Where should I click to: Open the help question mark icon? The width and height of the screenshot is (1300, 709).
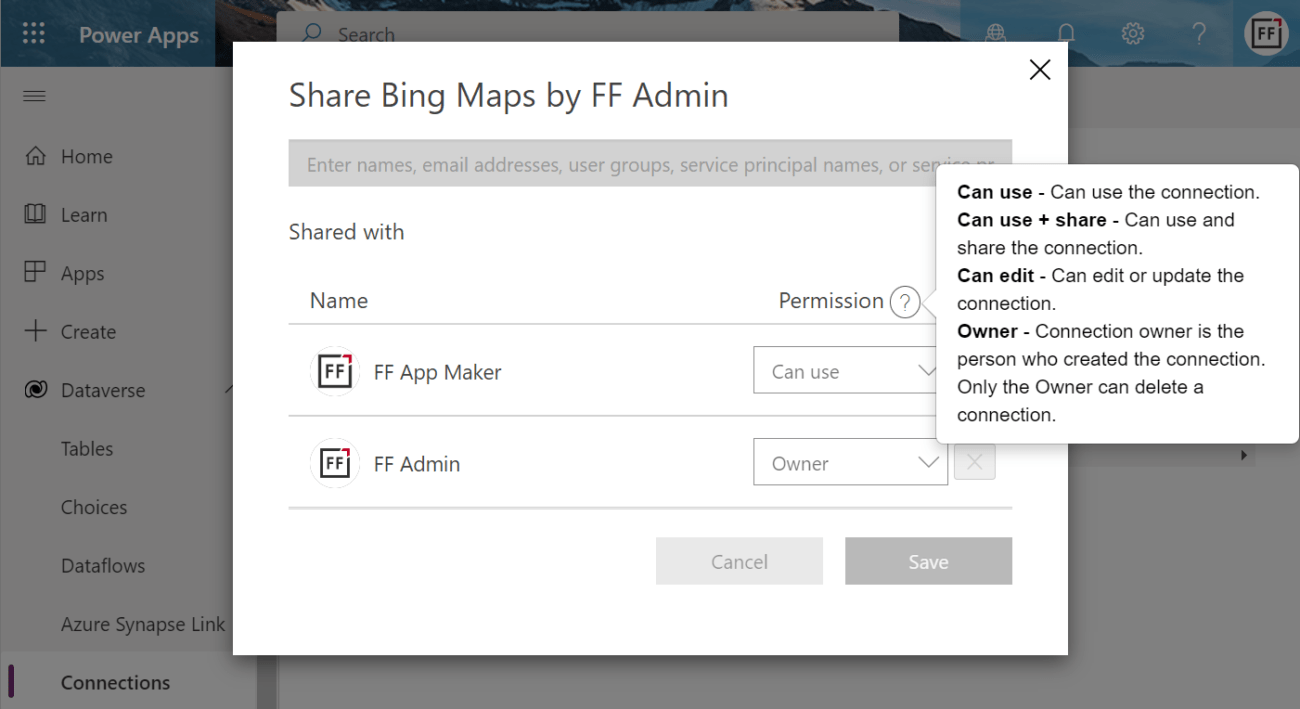1199,33
